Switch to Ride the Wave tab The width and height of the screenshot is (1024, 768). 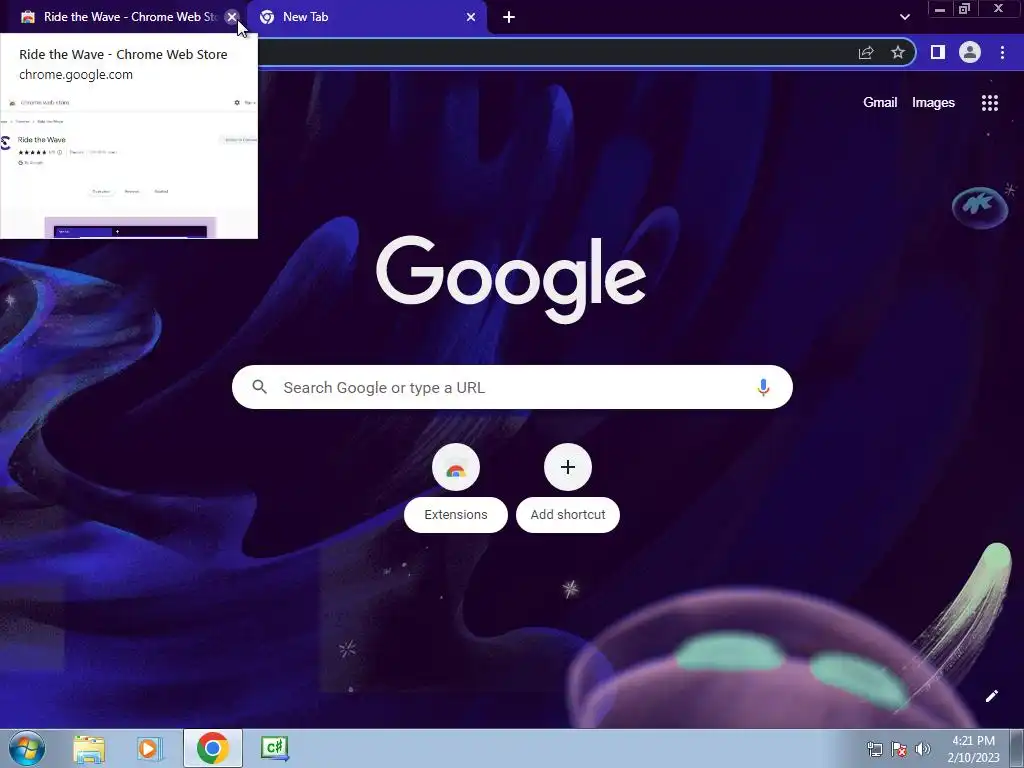[x=123, y=17]
